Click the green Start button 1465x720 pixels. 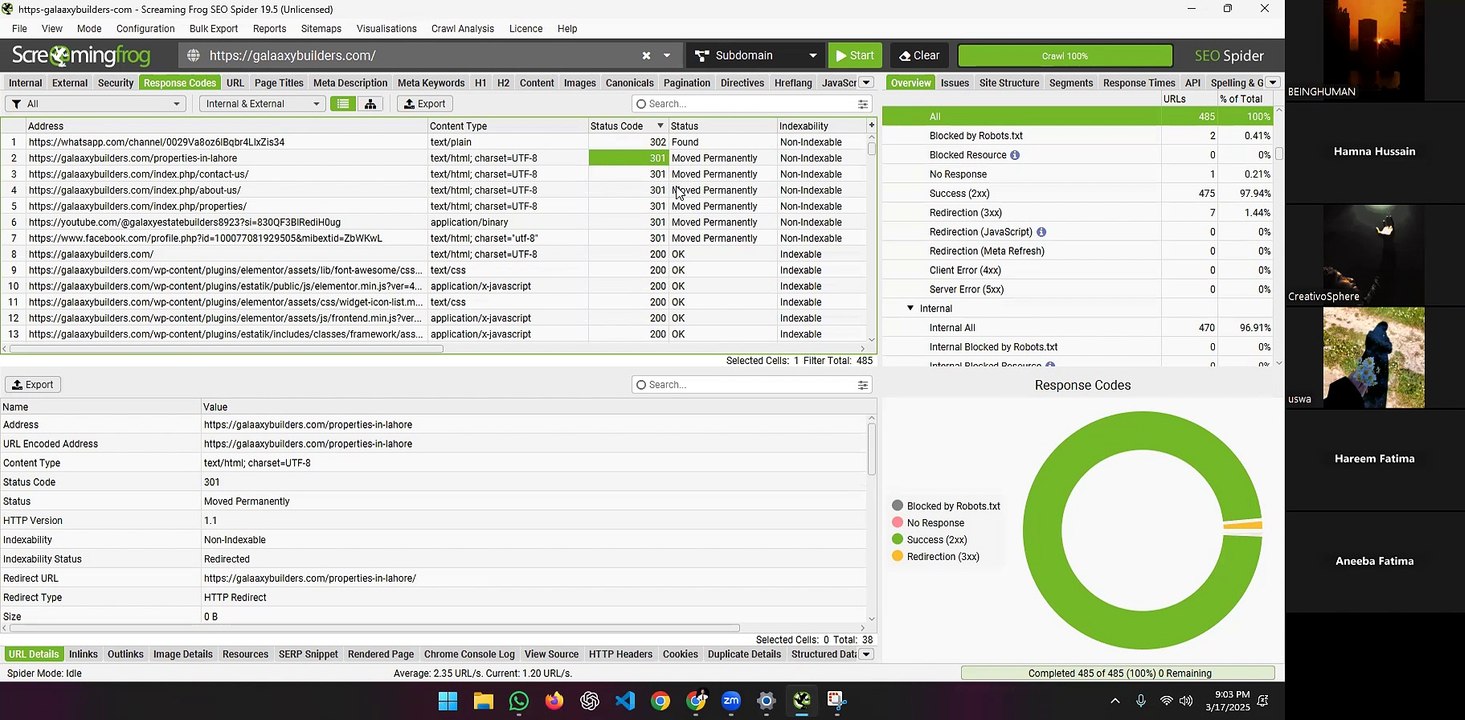(x=855, y=56)
